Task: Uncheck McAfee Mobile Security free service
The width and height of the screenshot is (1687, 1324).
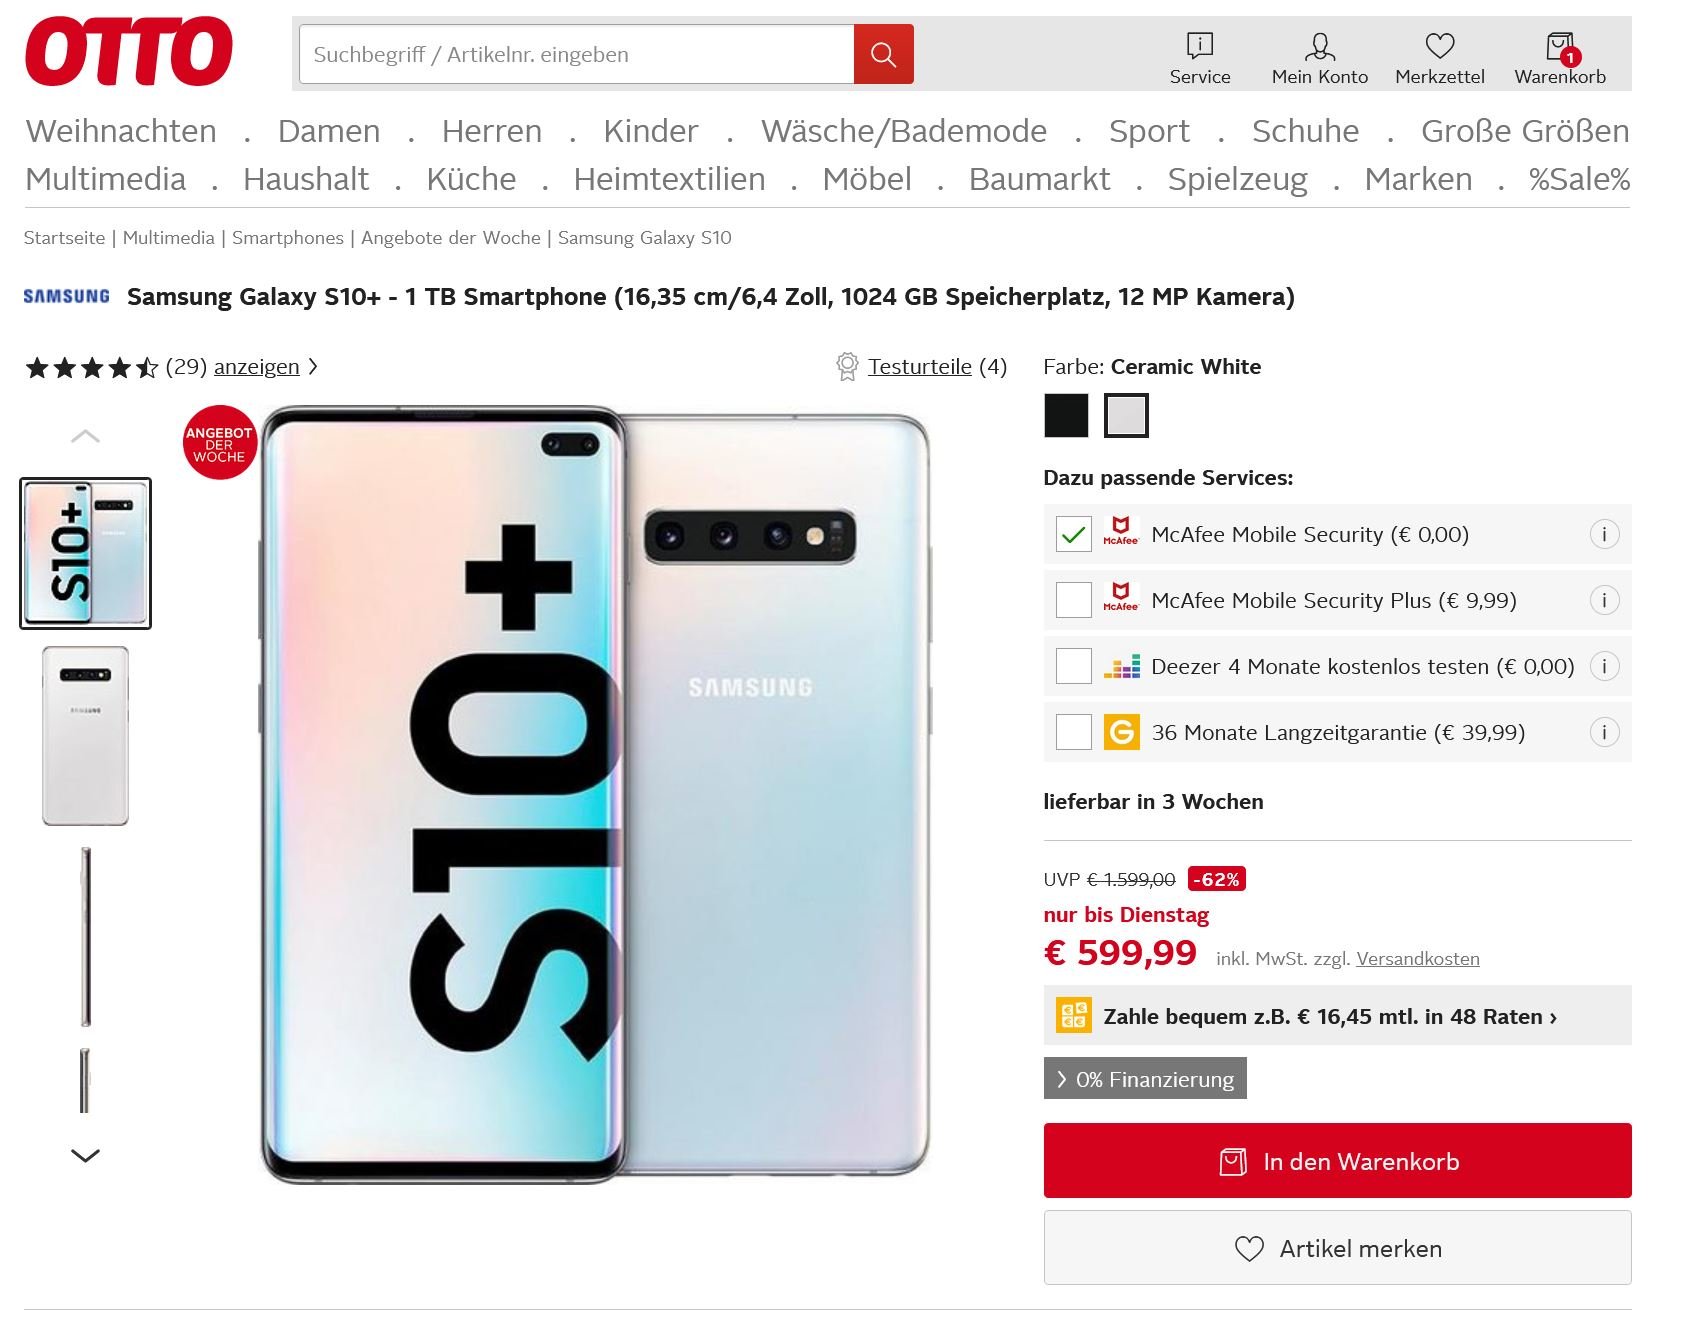Action: 1074,534
